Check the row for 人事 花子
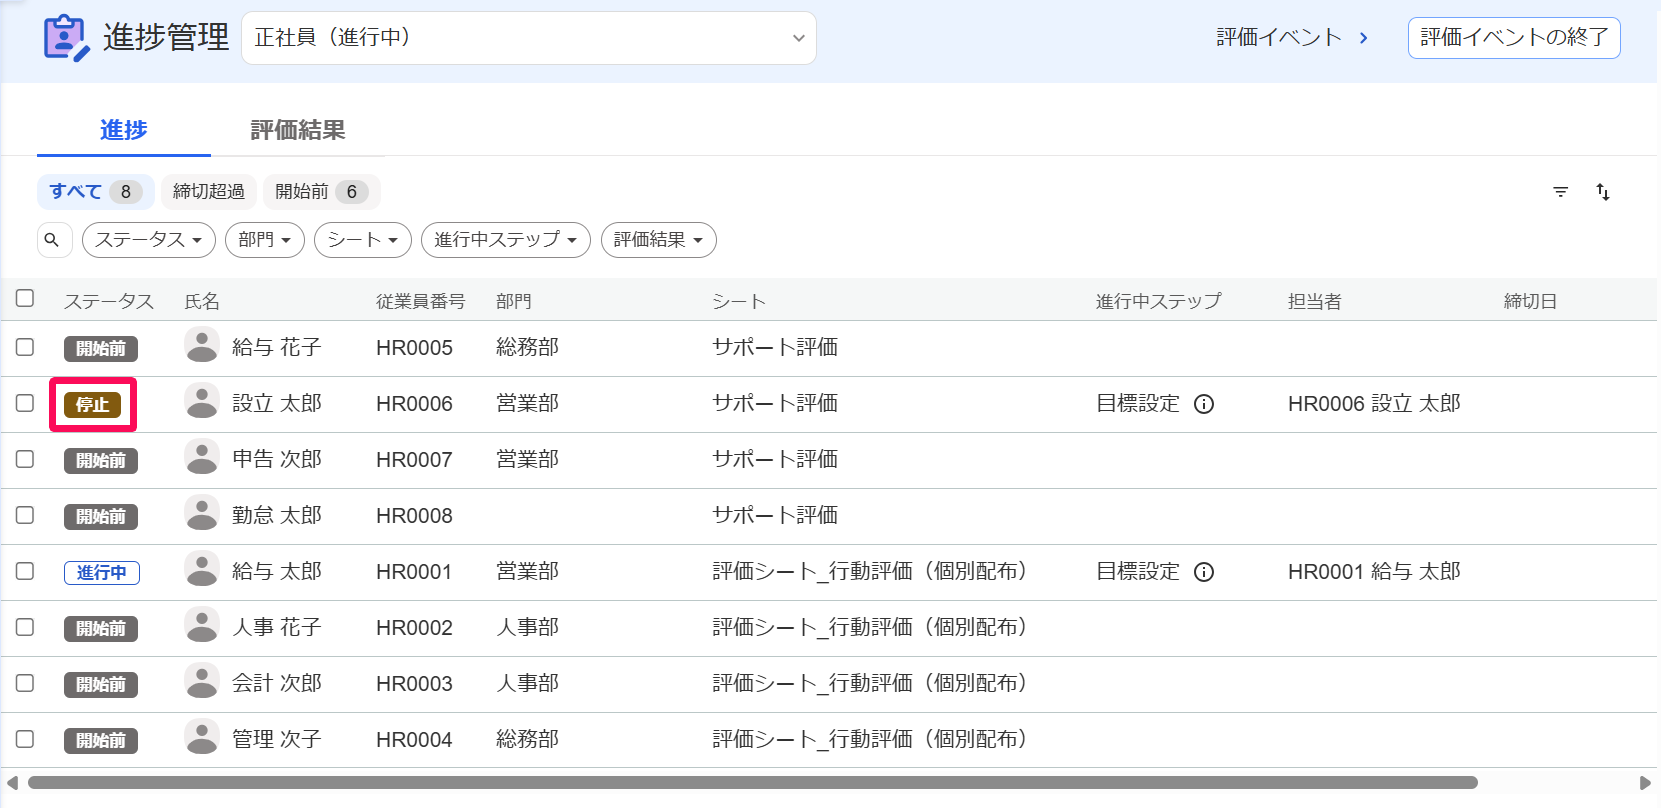The image size is (1661, 808). [x=25, y=627]
